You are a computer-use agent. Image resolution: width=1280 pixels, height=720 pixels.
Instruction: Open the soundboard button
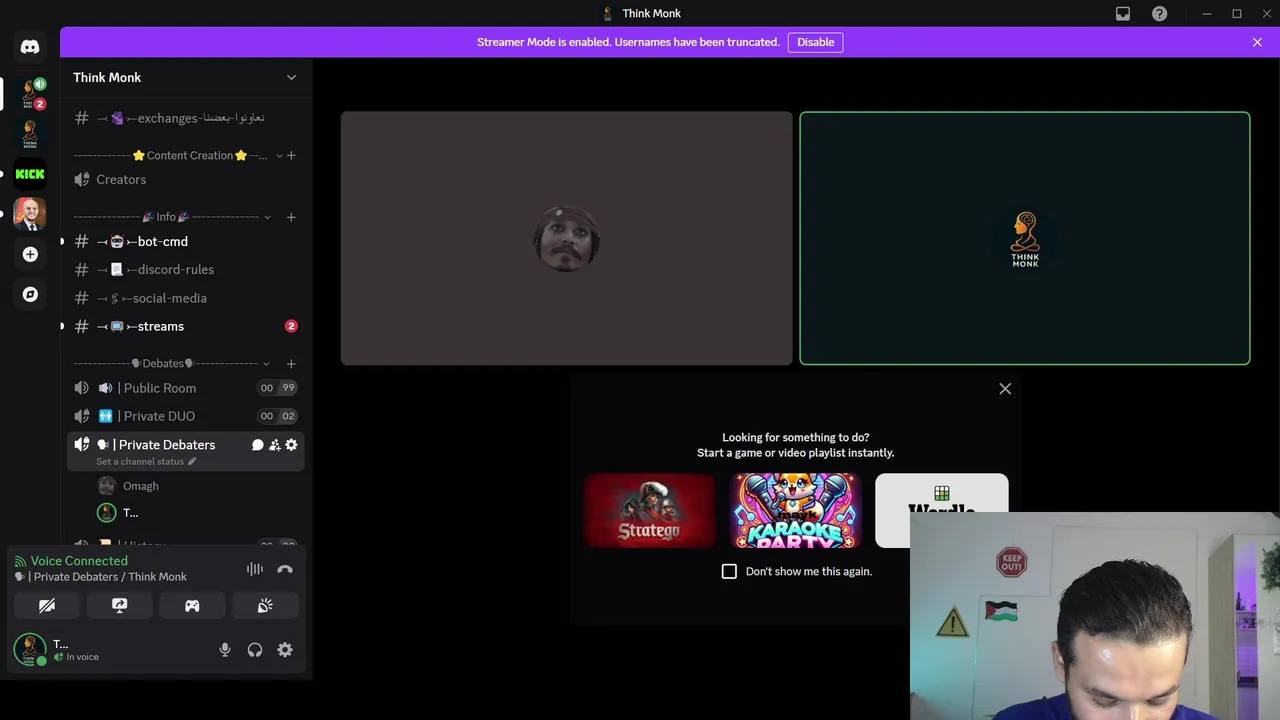(x=265, y=605)
